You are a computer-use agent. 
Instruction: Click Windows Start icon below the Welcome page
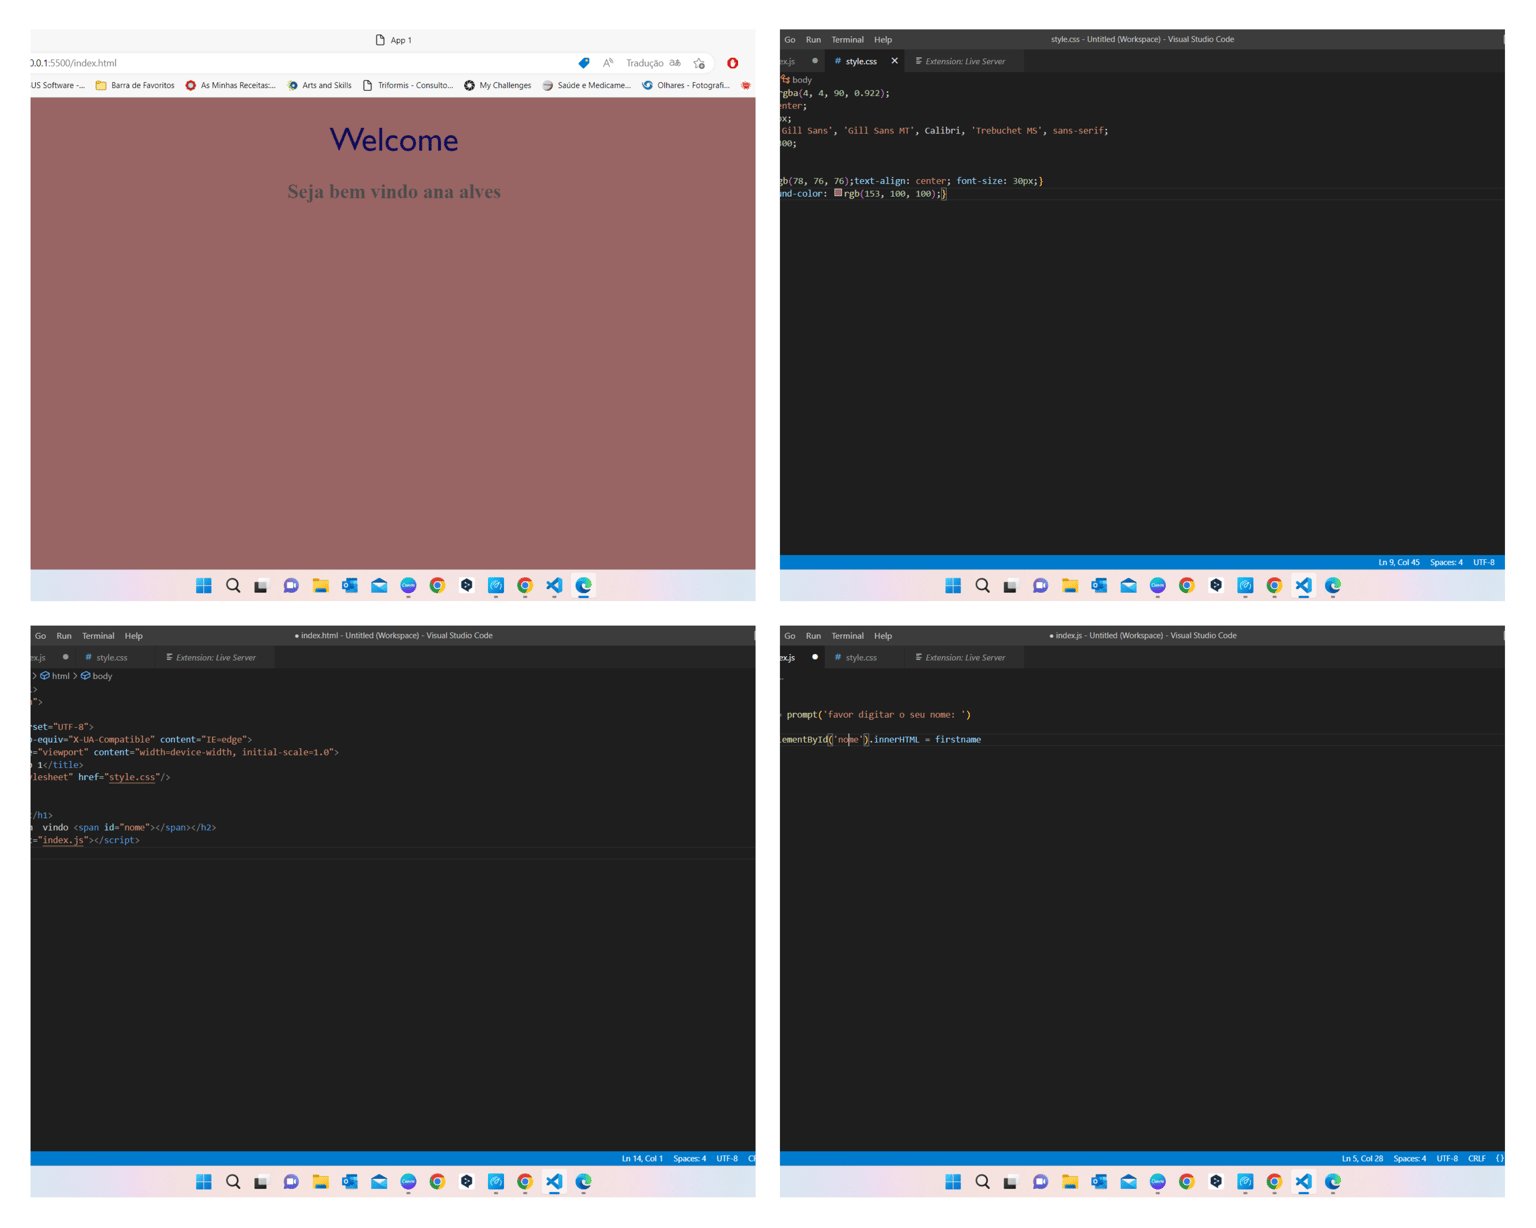pyautogui.click(x=204, y=586)
